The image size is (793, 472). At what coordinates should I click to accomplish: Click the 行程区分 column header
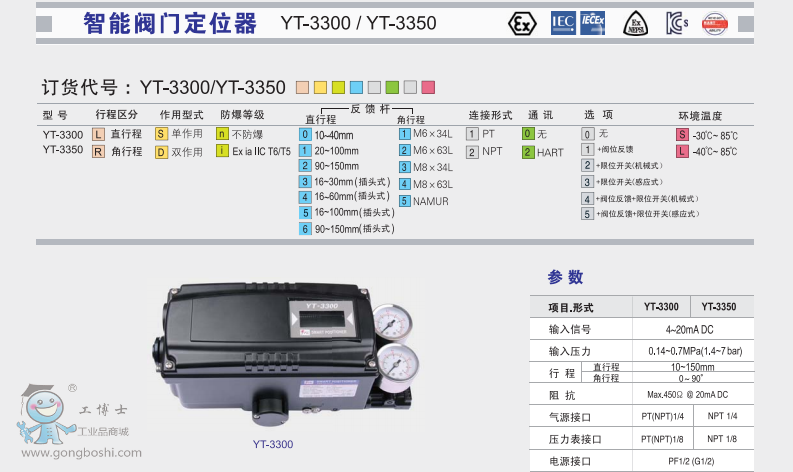pyautogui.click(x=116, y=115)
